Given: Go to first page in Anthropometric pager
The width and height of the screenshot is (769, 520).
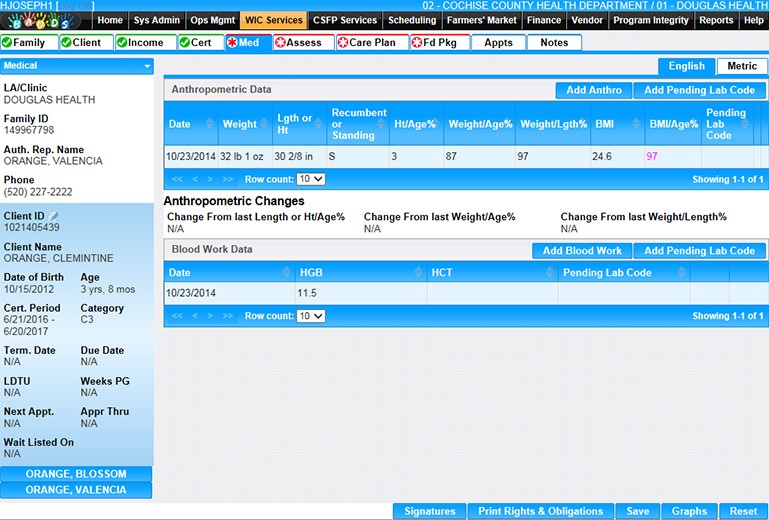Looking at the screenshot, I should 177,179.
